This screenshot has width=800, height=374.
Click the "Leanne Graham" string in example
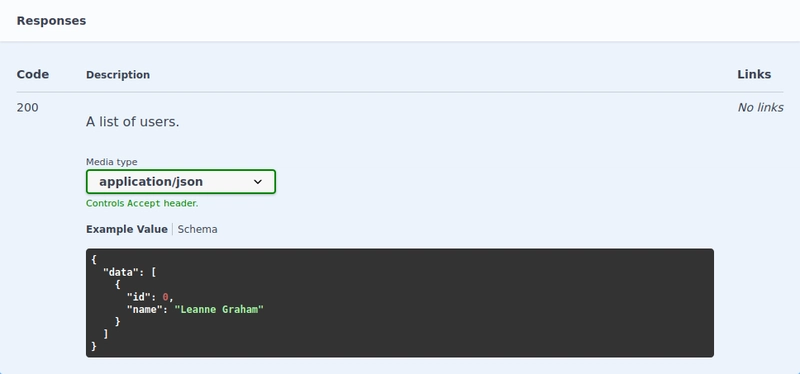coord(219,309)
